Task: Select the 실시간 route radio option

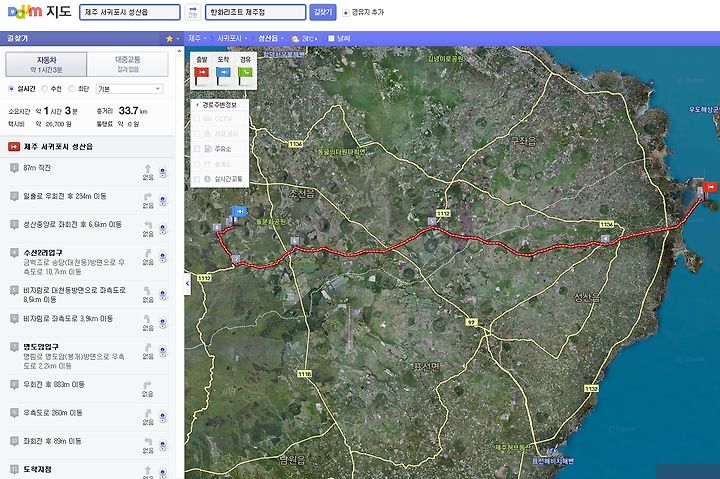Action: tap(11, 89)
